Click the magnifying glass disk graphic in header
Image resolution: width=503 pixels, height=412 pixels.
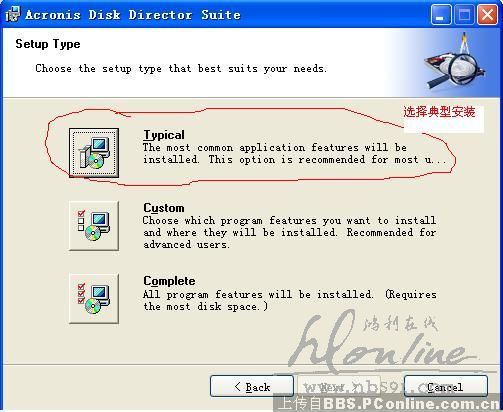tap(455, 63)
